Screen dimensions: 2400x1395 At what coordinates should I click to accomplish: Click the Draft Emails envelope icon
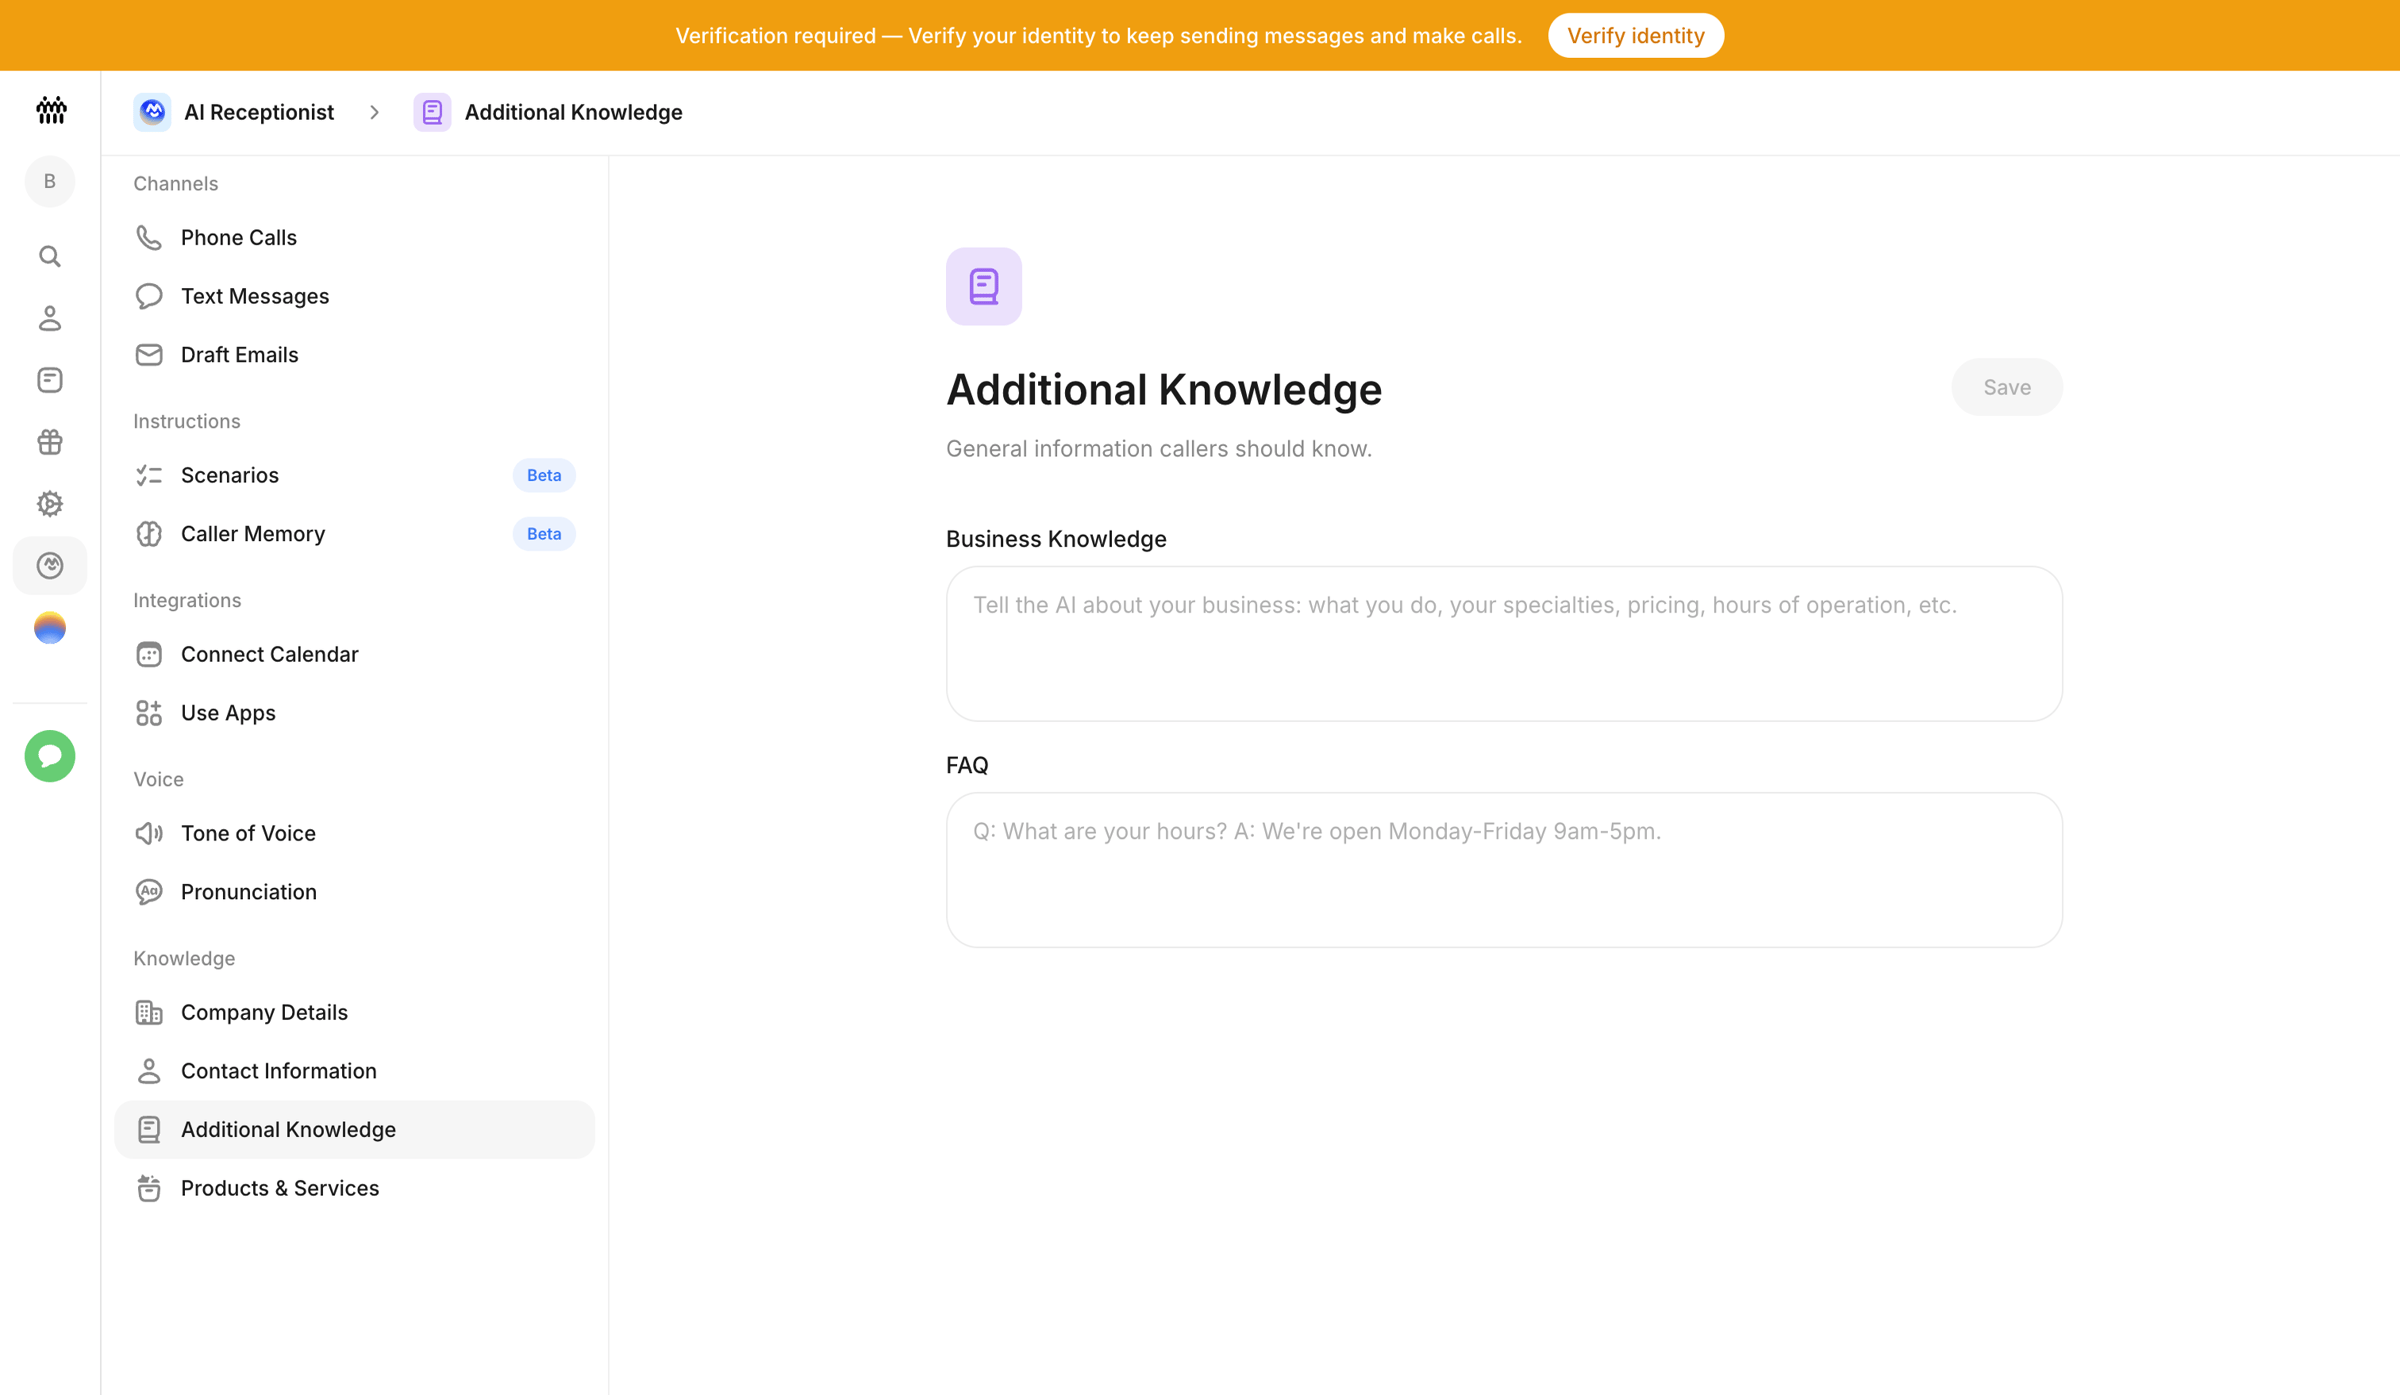(x=149, y=354)
